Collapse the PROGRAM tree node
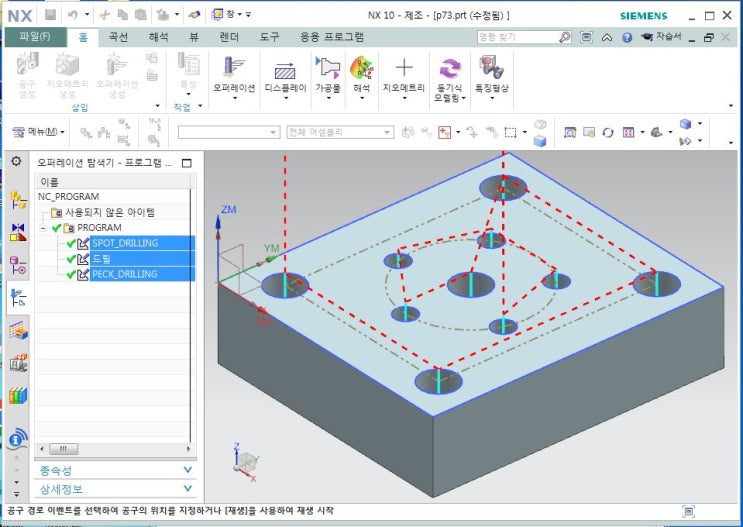This screenshot has height=527, width=743. 44,228
